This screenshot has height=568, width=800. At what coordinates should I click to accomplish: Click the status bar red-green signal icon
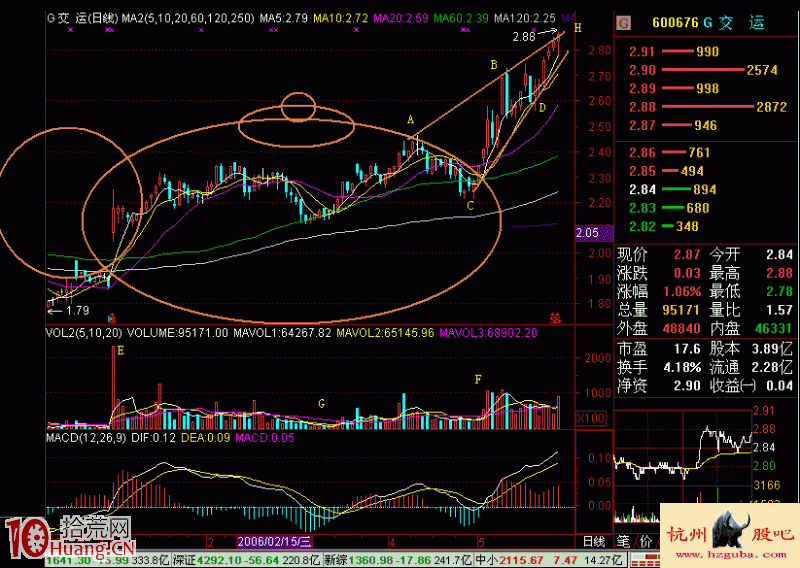(x=643, y=560)
